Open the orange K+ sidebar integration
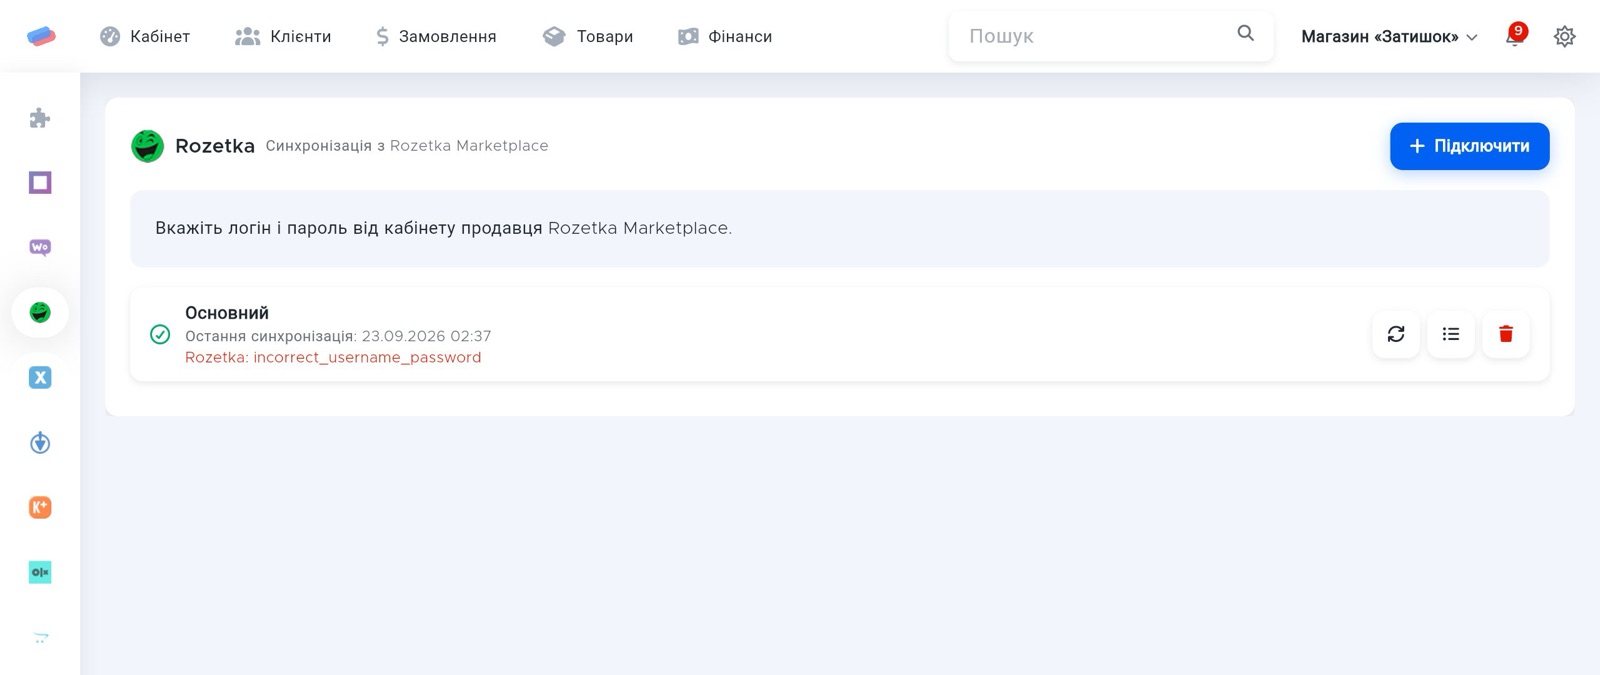This screenshot has width=1600, height=675. coord(40,507)
